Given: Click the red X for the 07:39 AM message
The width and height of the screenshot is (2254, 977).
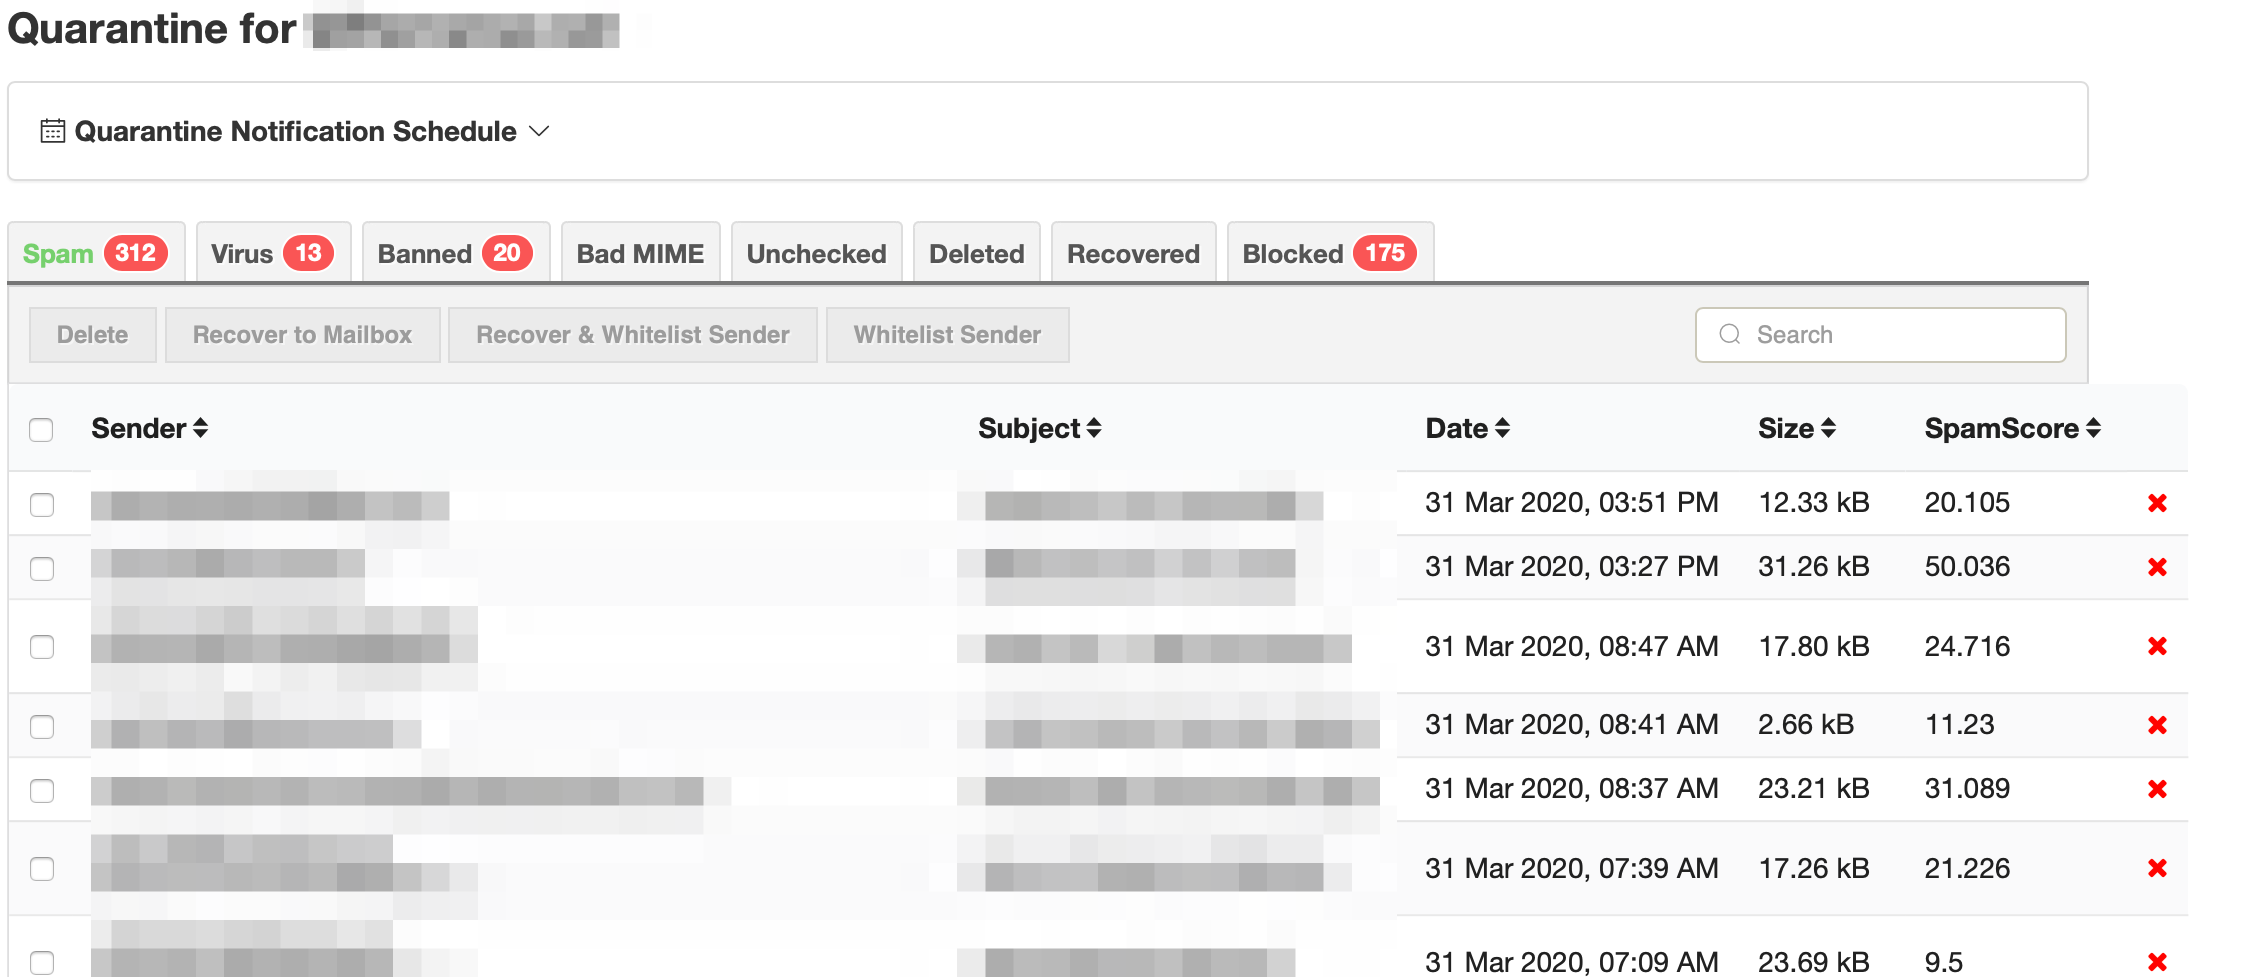Looking at the screenshot, I should 2157,868.
